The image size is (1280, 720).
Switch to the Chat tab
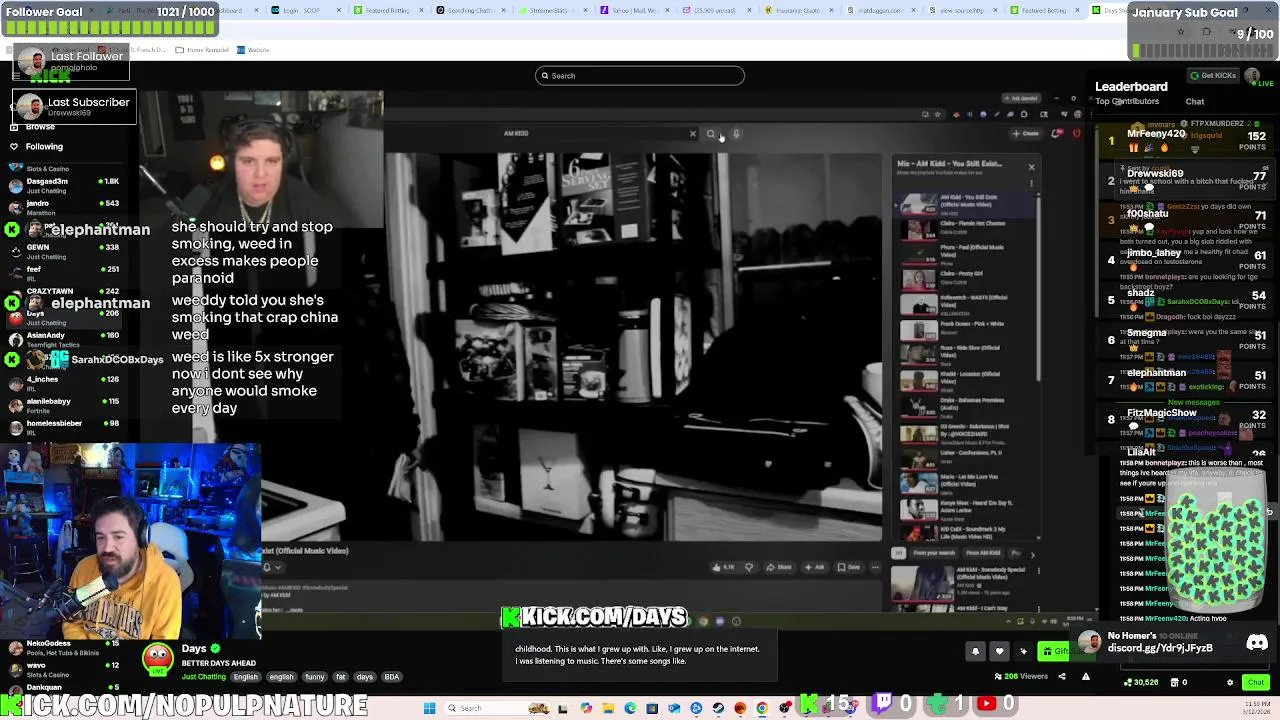(x=1195, y=102)
